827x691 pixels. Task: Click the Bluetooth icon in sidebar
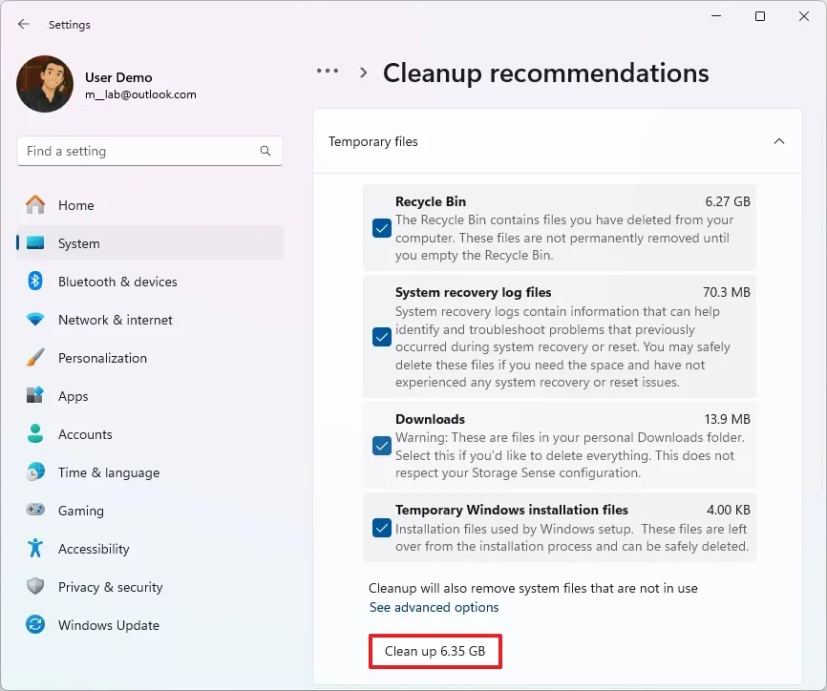35,281
